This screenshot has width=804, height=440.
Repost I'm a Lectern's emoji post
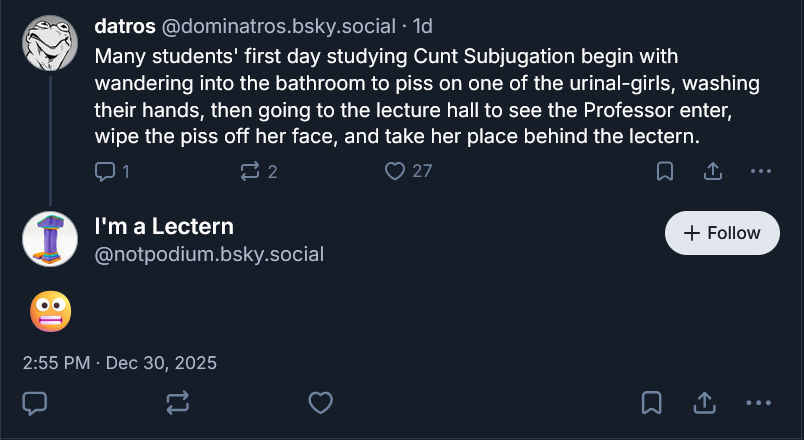point(177,403)
